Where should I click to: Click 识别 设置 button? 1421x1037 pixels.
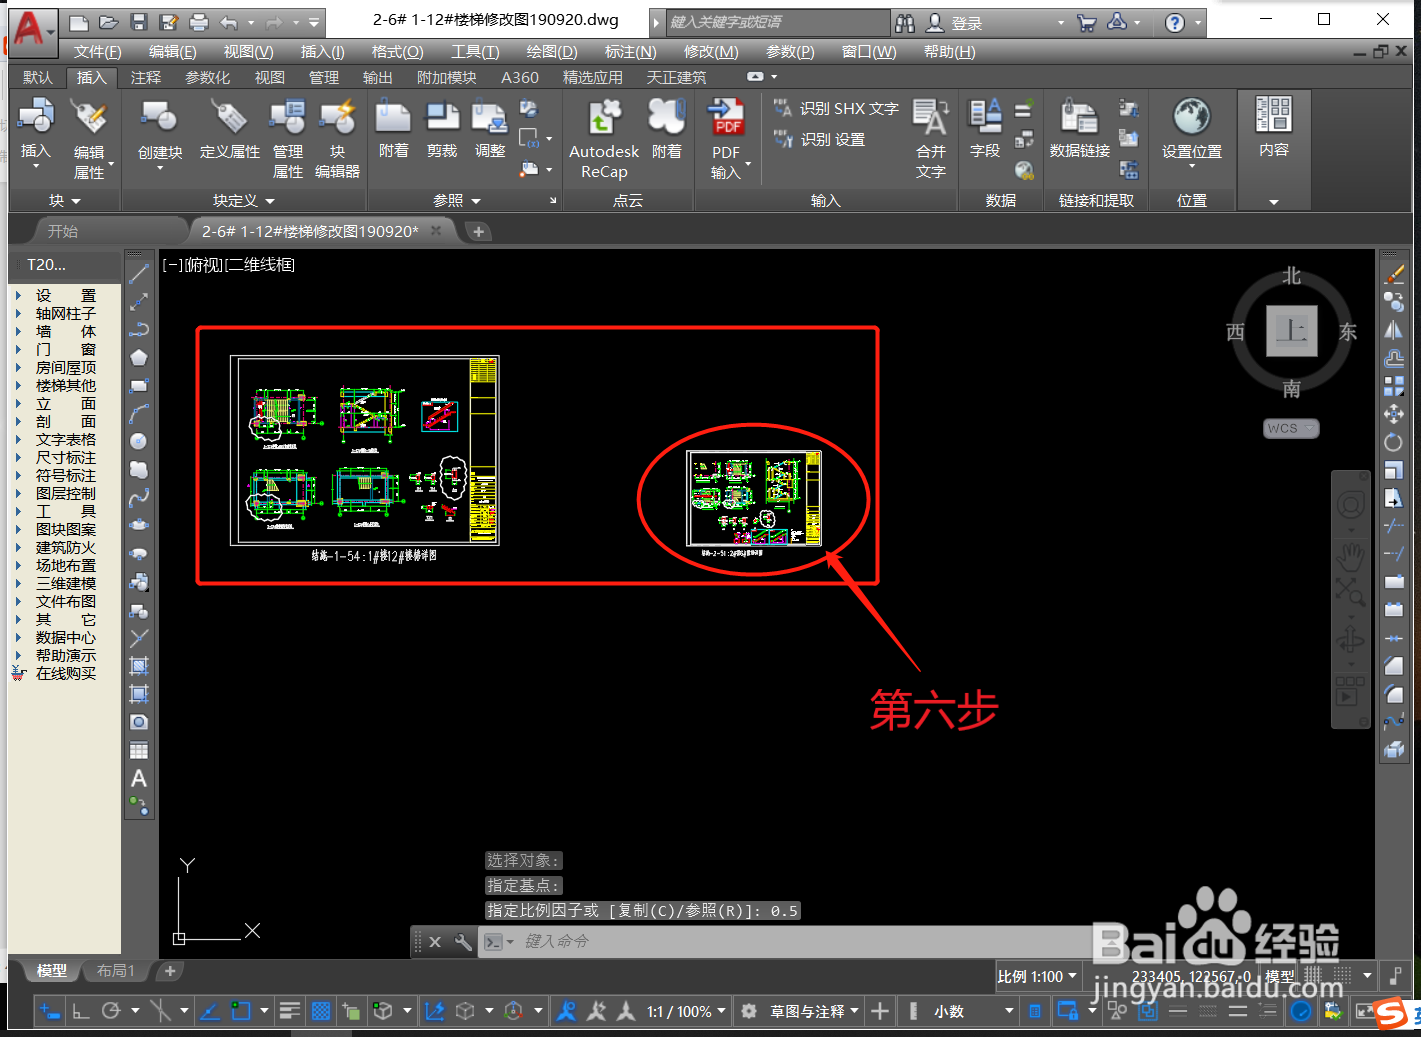coord(820,139)
